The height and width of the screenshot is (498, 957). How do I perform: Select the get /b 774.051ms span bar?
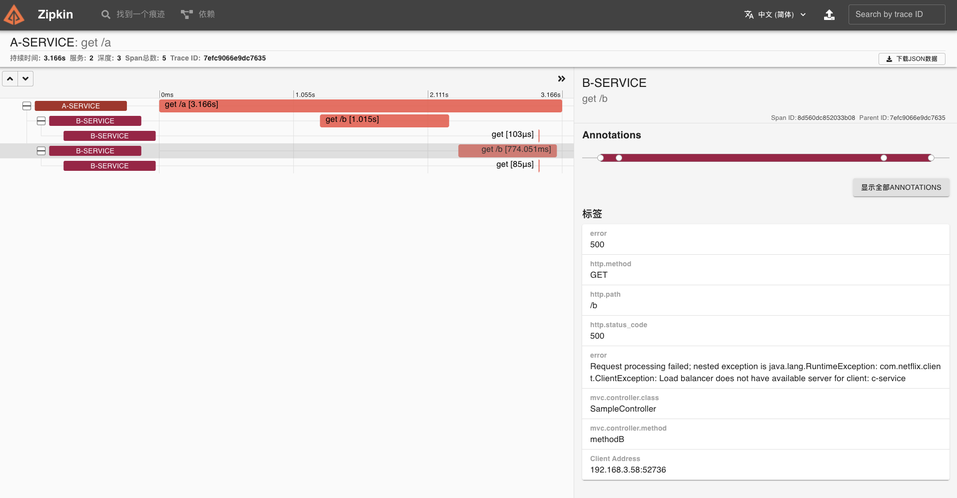click(507, 150)
